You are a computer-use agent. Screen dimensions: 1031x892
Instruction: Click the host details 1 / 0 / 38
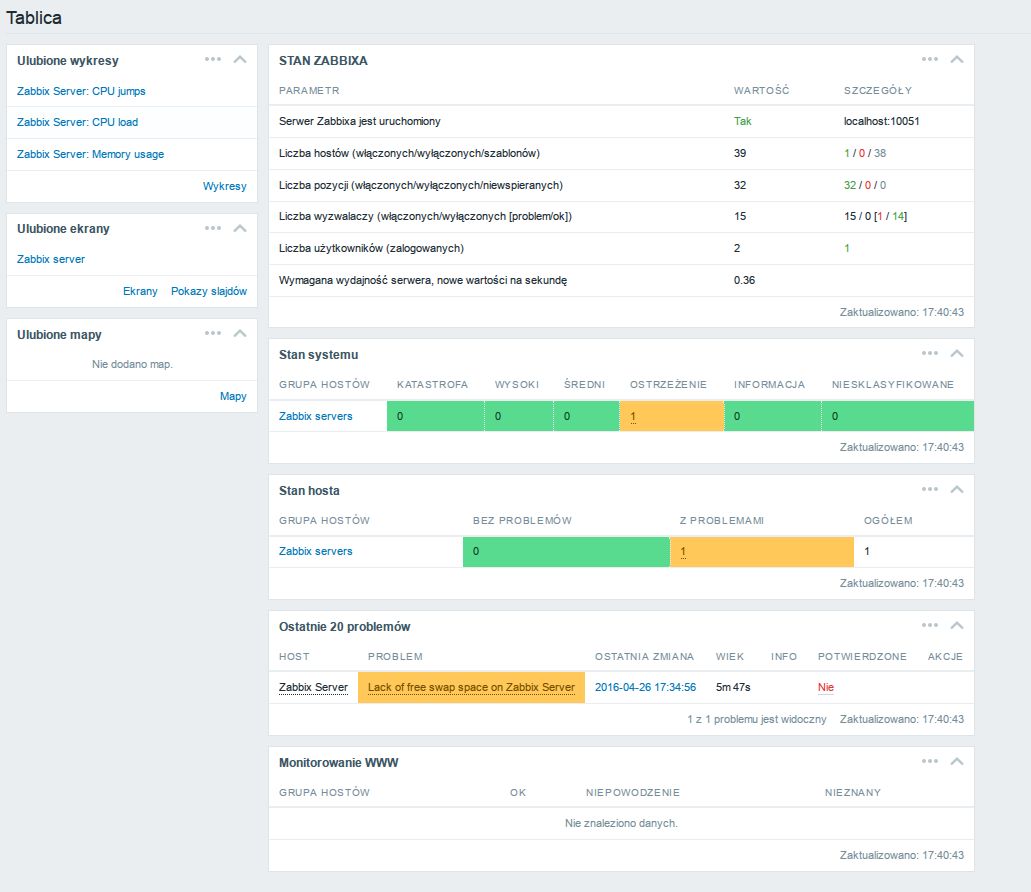[x=865, y=153]
